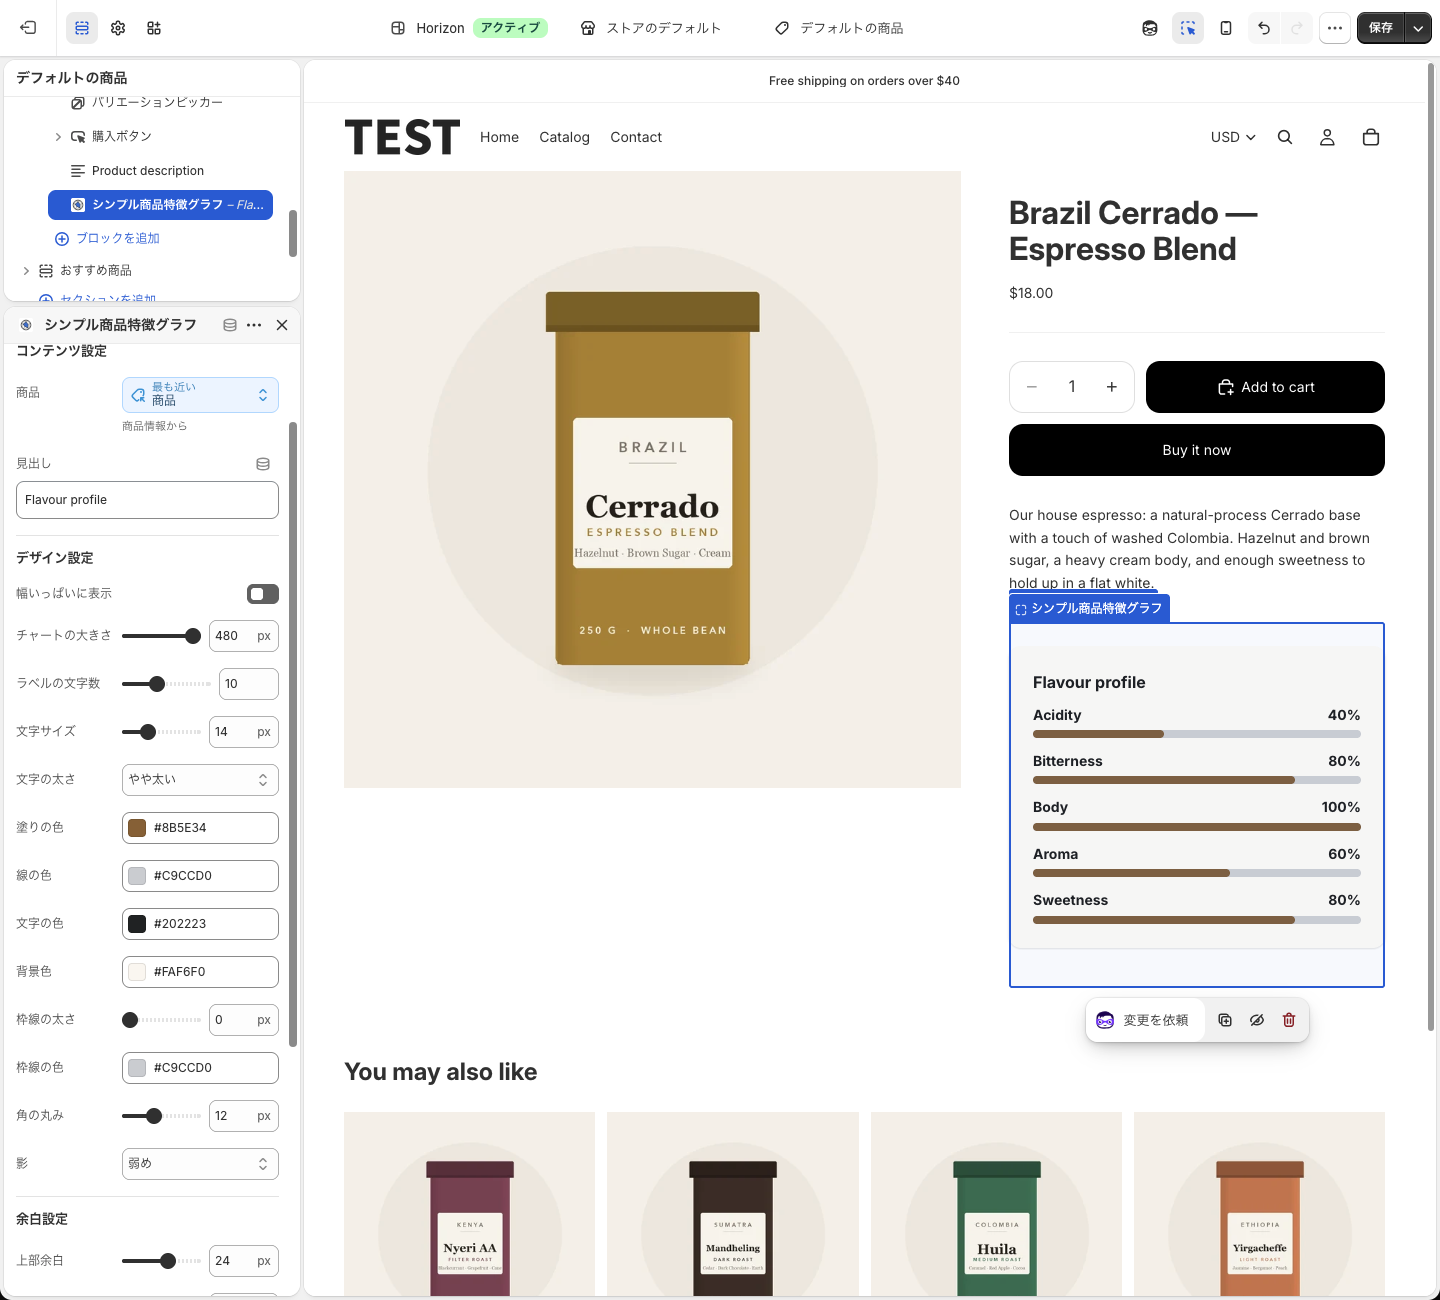Go to Home menu link
Screen dimensions: 1440x1300
tap(499, 137)
